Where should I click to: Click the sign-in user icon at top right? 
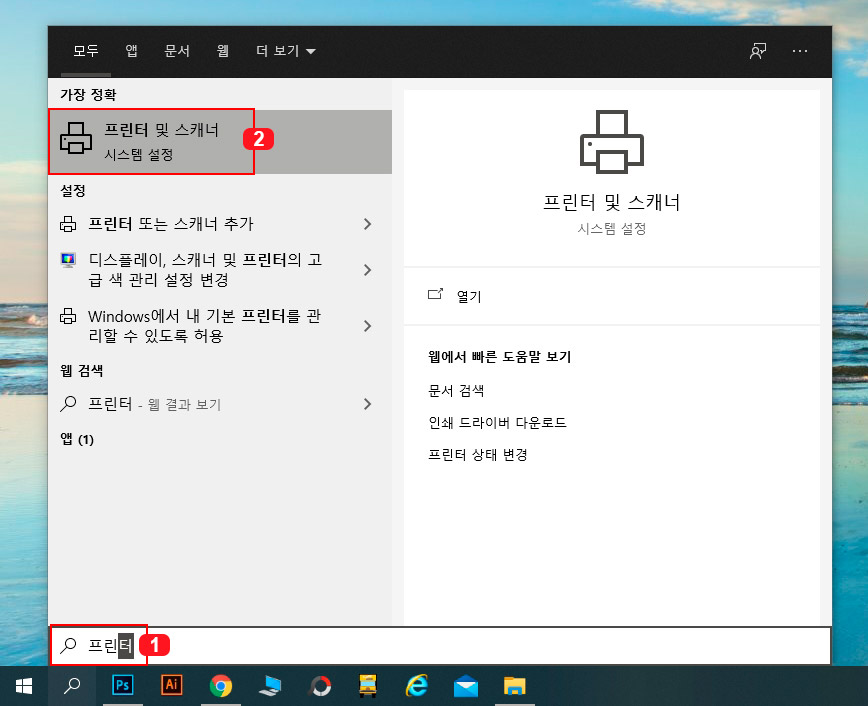point(758,51)
